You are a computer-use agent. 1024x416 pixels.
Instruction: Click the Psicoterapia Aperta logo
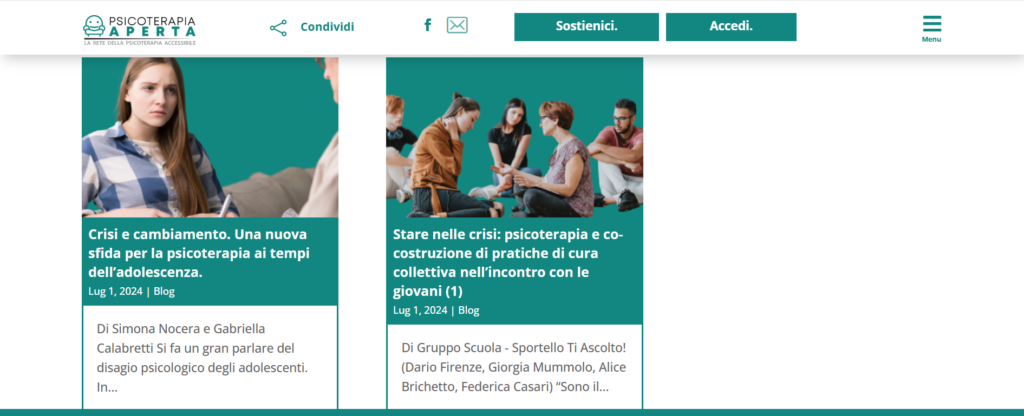[x=140, y=30]
